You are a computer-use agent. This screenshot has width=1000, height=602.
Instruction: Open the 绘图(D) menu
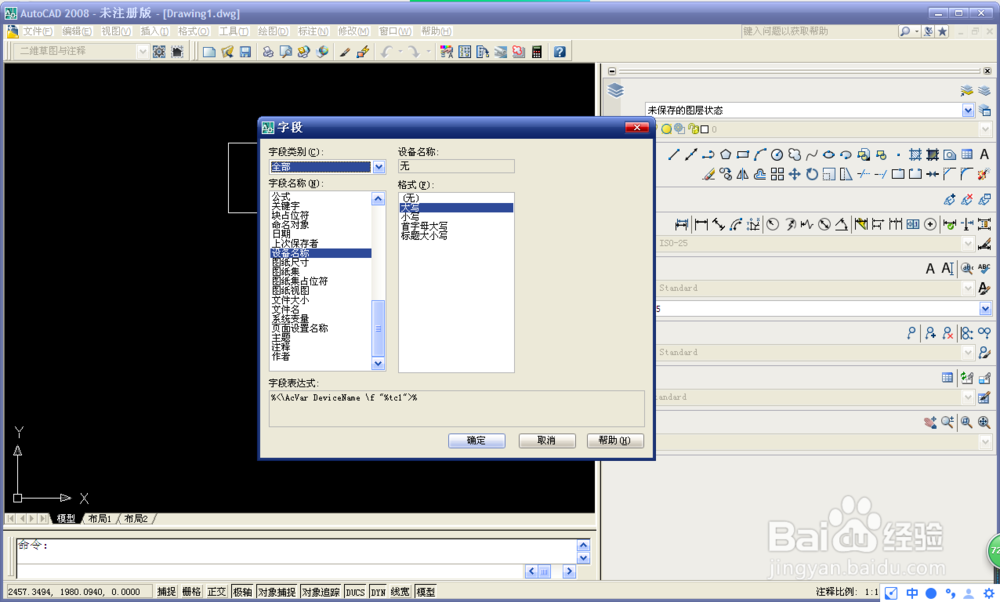pos(273,31)
